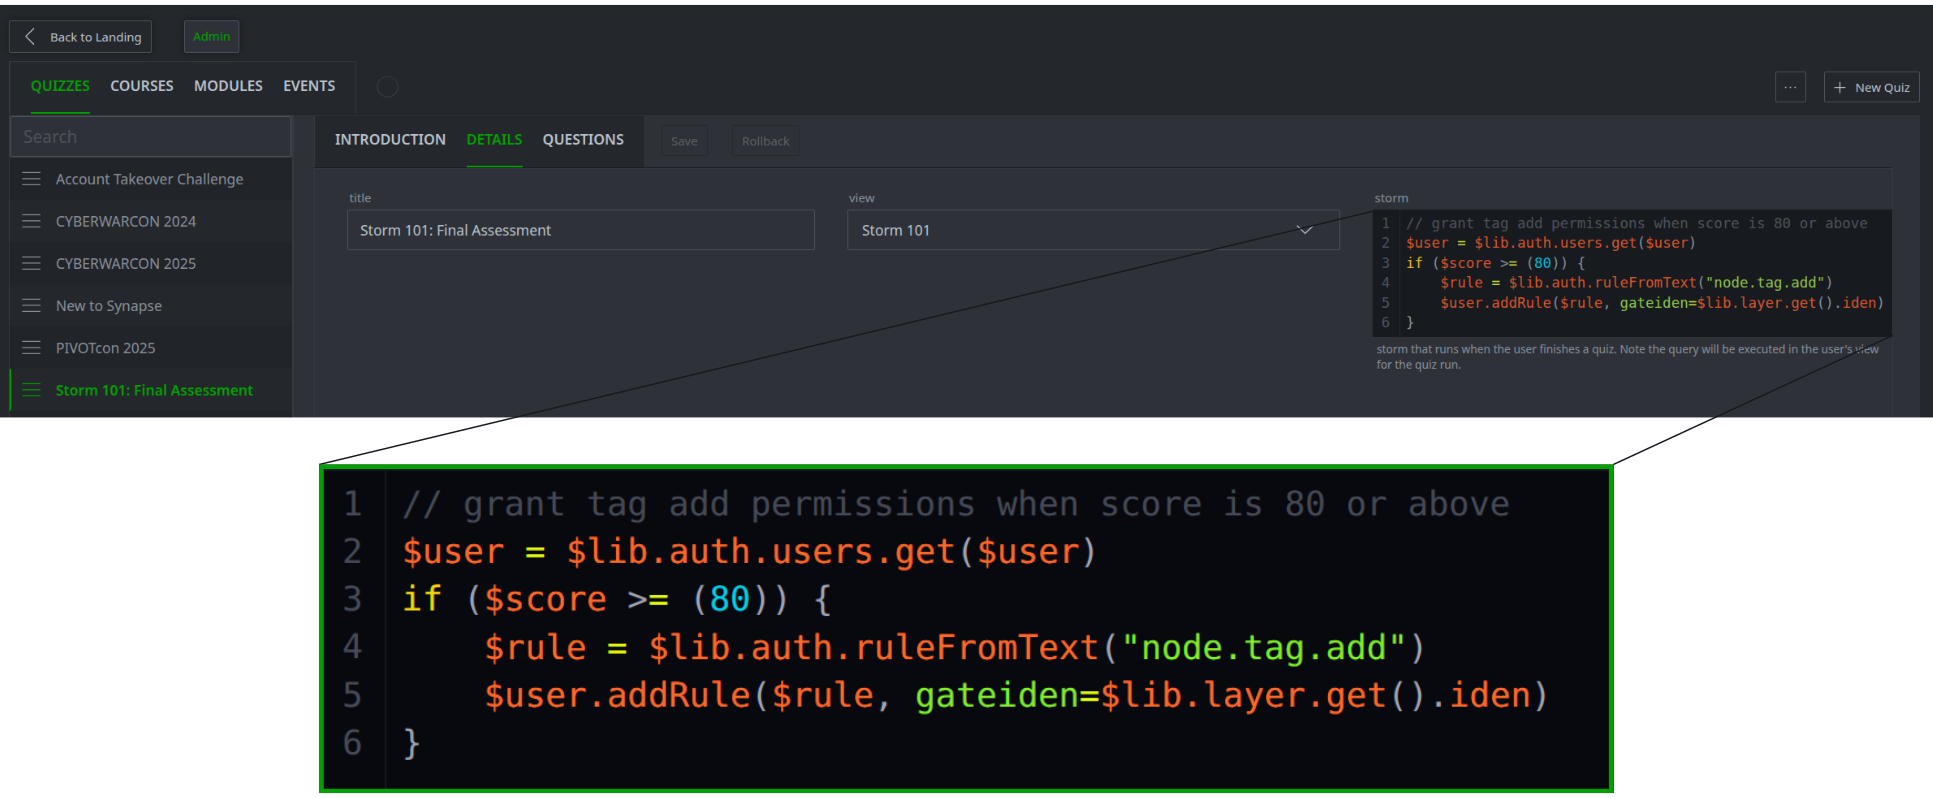Switch to the MODULES tab
The width and height of the screenshot is (1933, 798).
point(228,86)
